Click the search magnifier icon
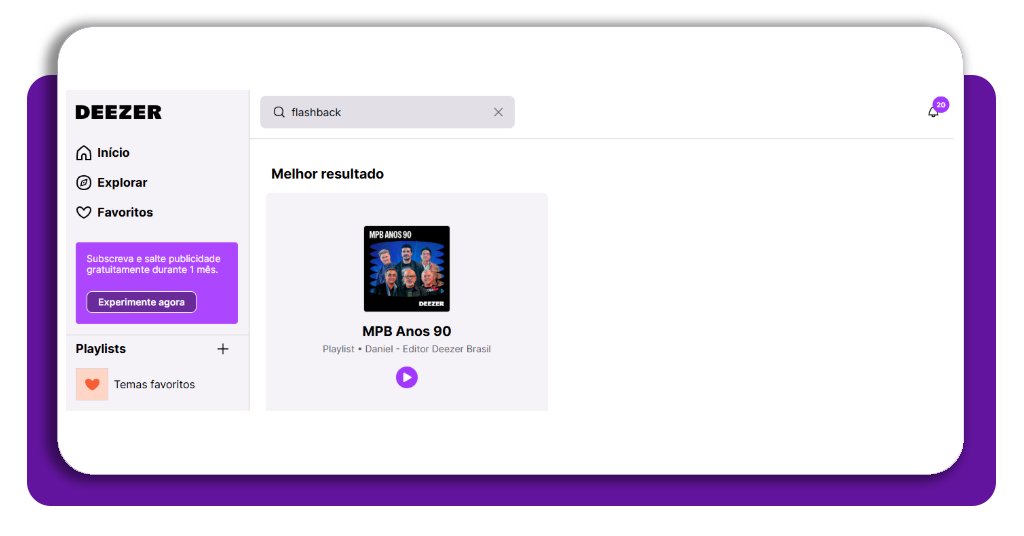 click(279, 112)
